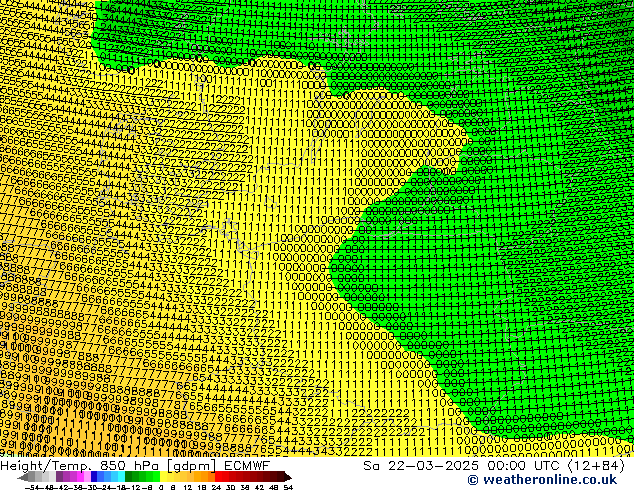This screenshot has height=490, width=634.
Task: Pick the bright red swatch near label 24
Action: (218, 476)
